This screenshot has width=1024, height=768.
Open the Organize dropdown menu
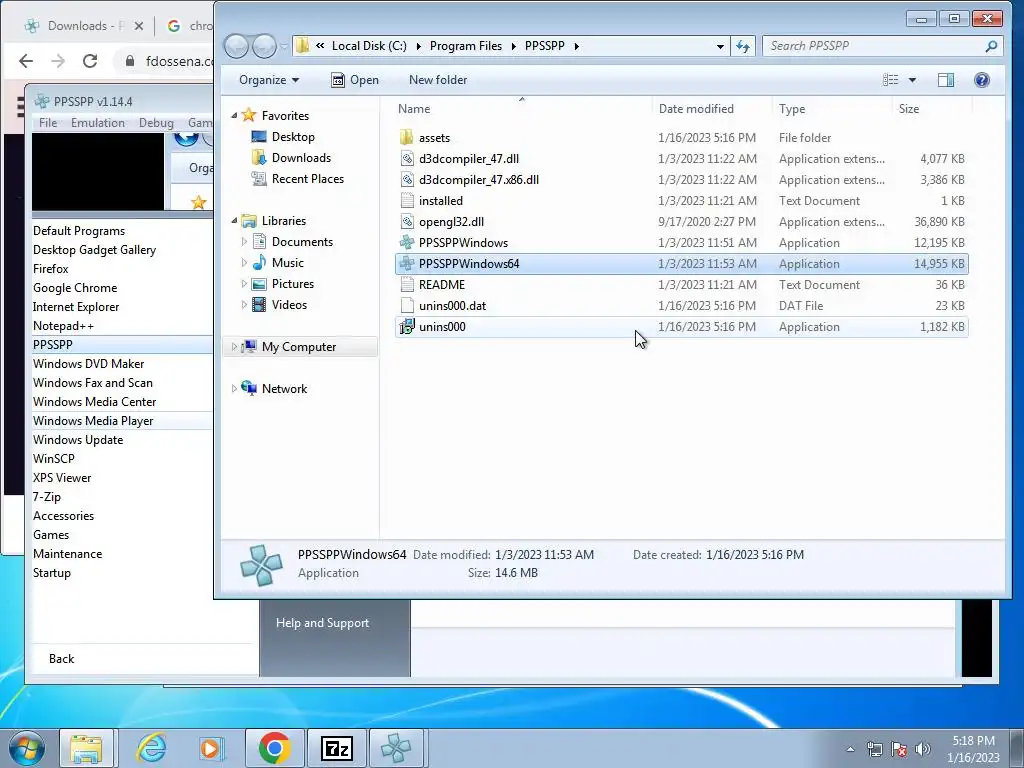click(x=268, y=80)
